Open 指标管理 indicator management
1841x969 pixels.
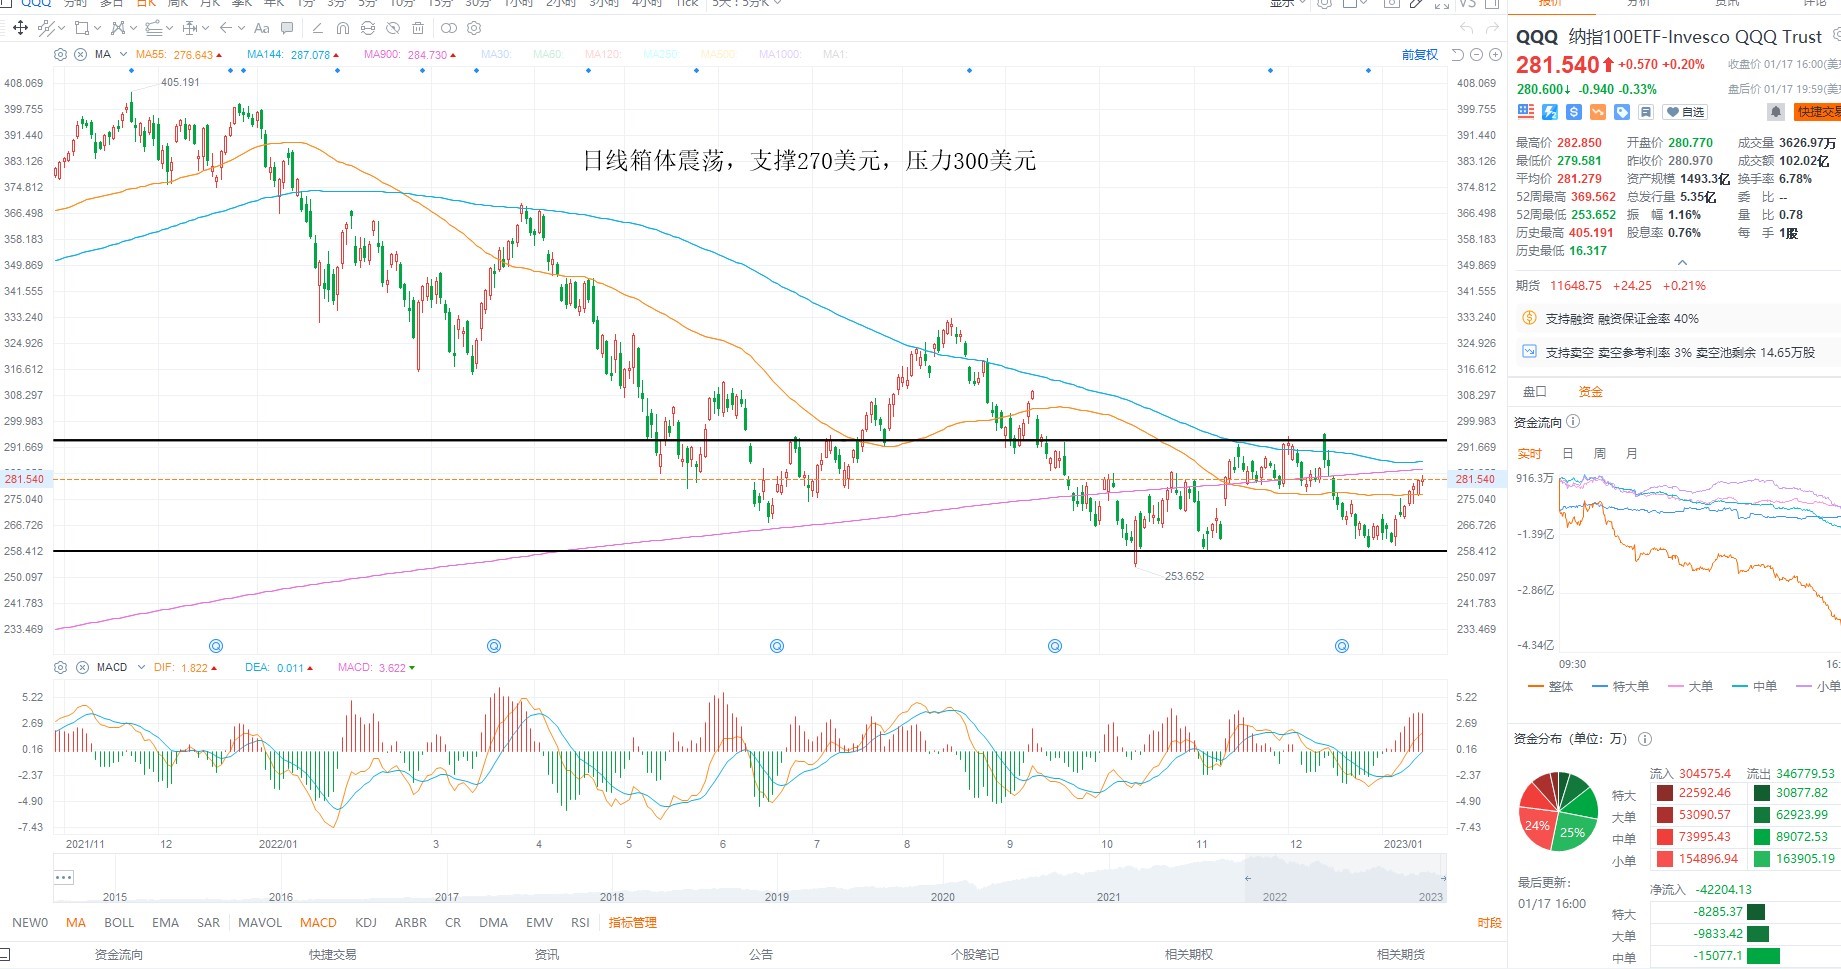pos(633,923)
